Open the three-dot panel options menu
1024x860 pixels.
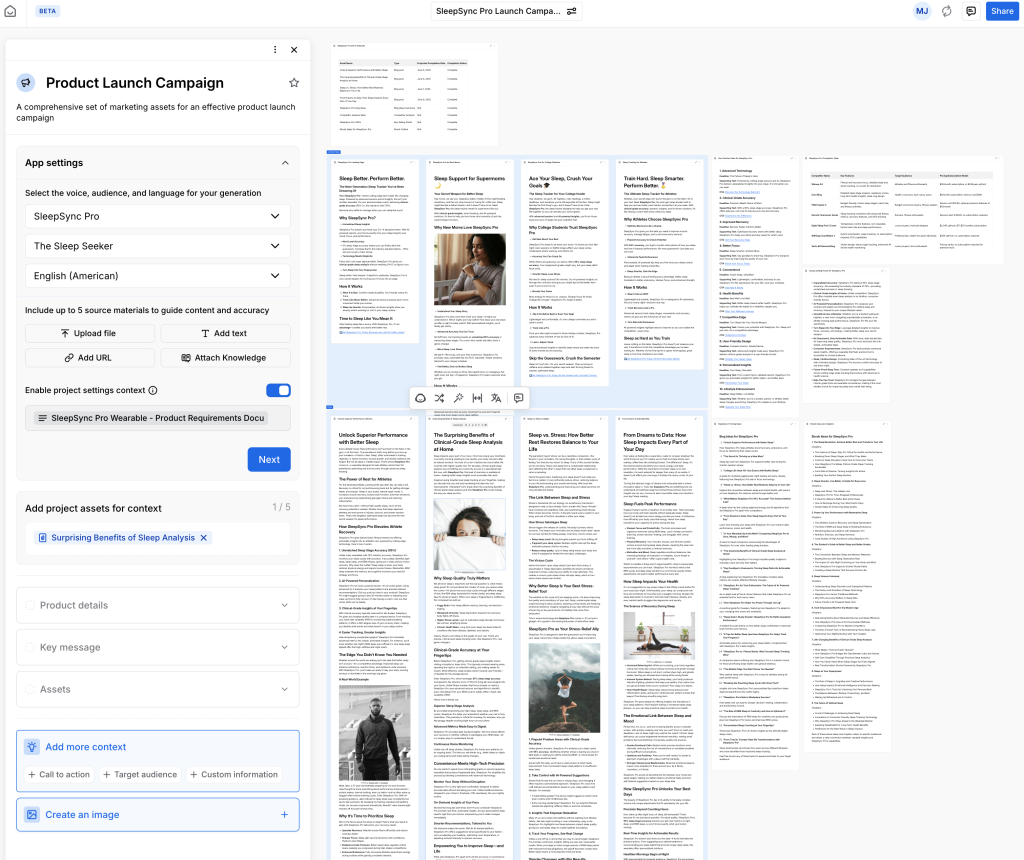click(x=276, y=50)
